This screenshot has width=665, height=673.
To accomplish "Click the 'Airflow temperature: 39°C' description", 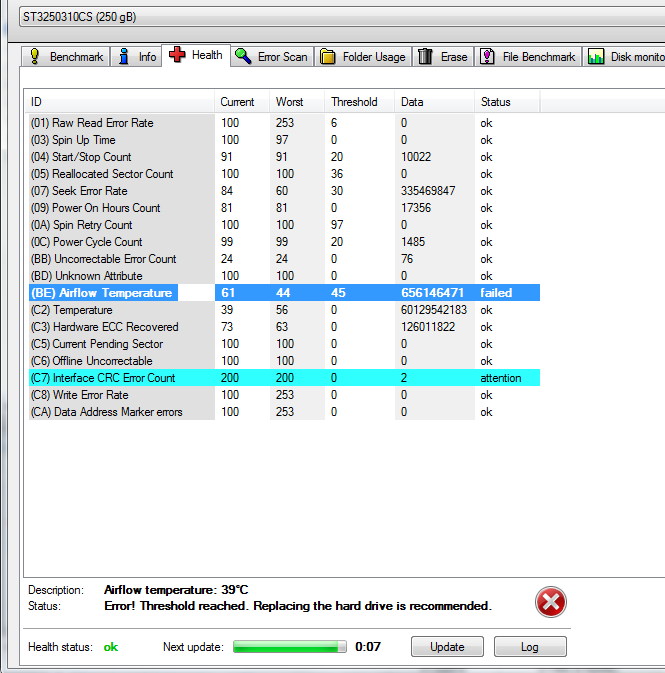I will click(x=176, y=590).
